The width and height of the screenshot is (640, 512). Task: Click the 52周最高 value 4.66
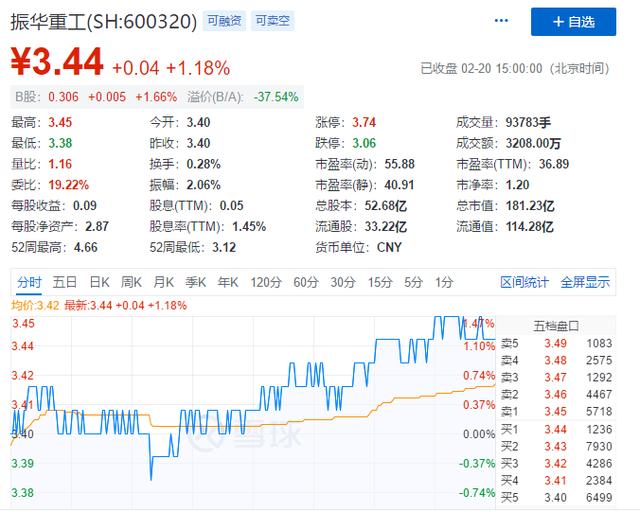[x=86, y=247]
